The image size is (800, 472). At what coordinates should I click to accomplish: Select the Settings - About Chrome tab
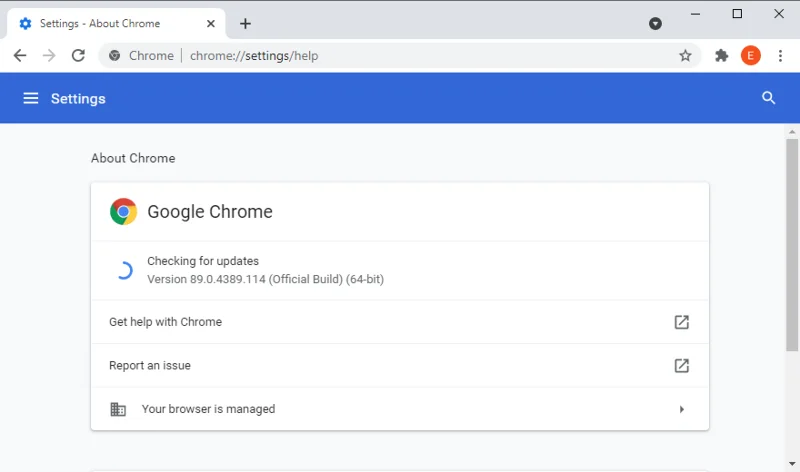[116, 23]
